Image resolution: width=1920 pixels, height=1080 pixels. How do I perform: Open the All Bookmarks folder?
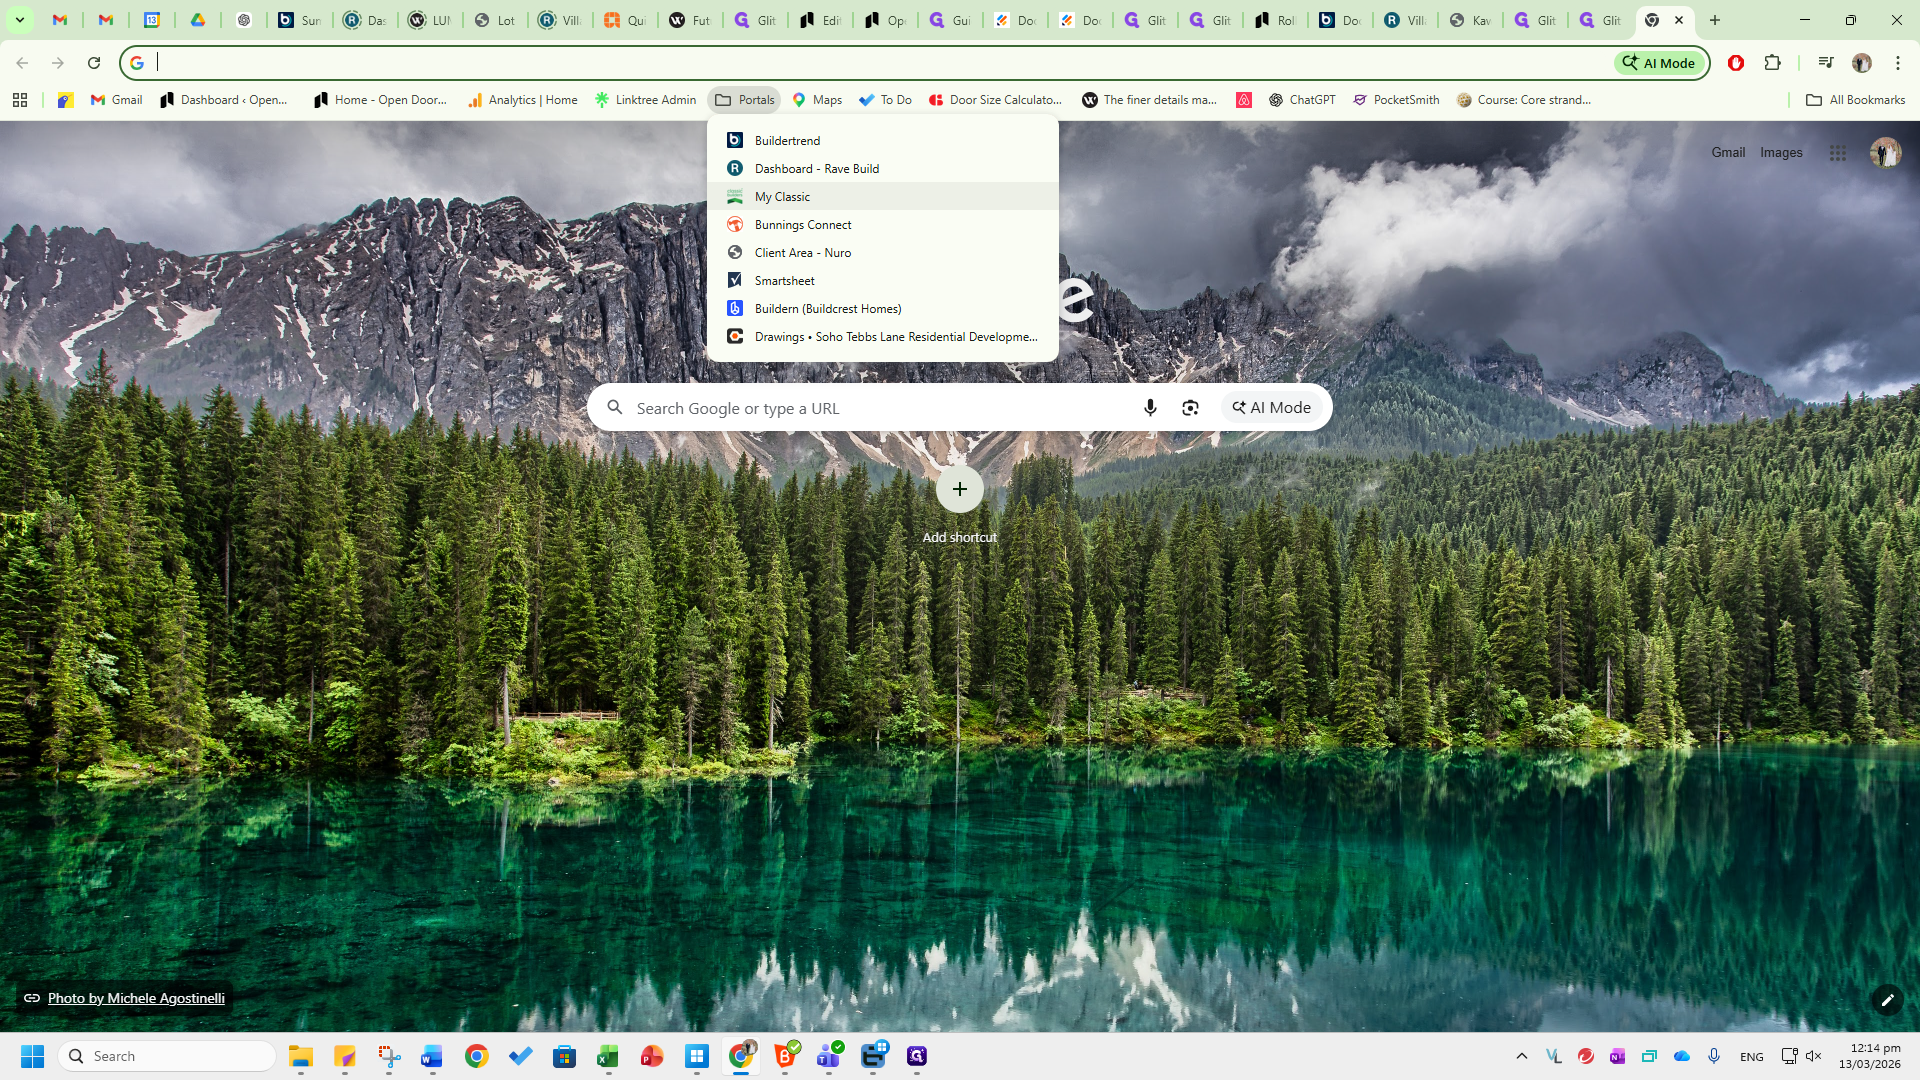click(1856, 100)
